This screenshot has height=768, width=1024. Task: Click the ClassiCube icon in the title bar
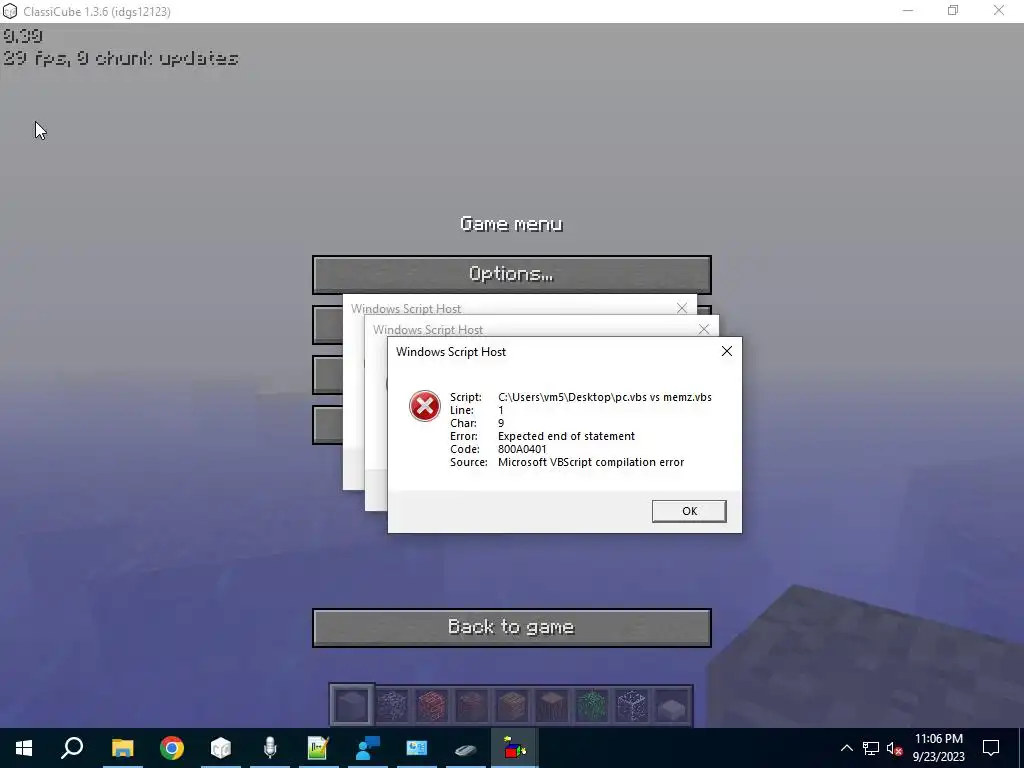tap(10, 11)
